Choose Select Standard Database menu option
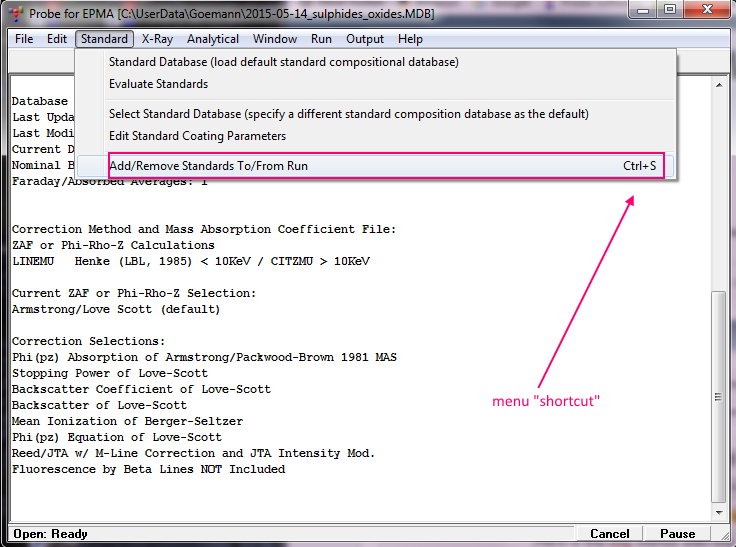The image size is (736, 547). coord(348,114)
